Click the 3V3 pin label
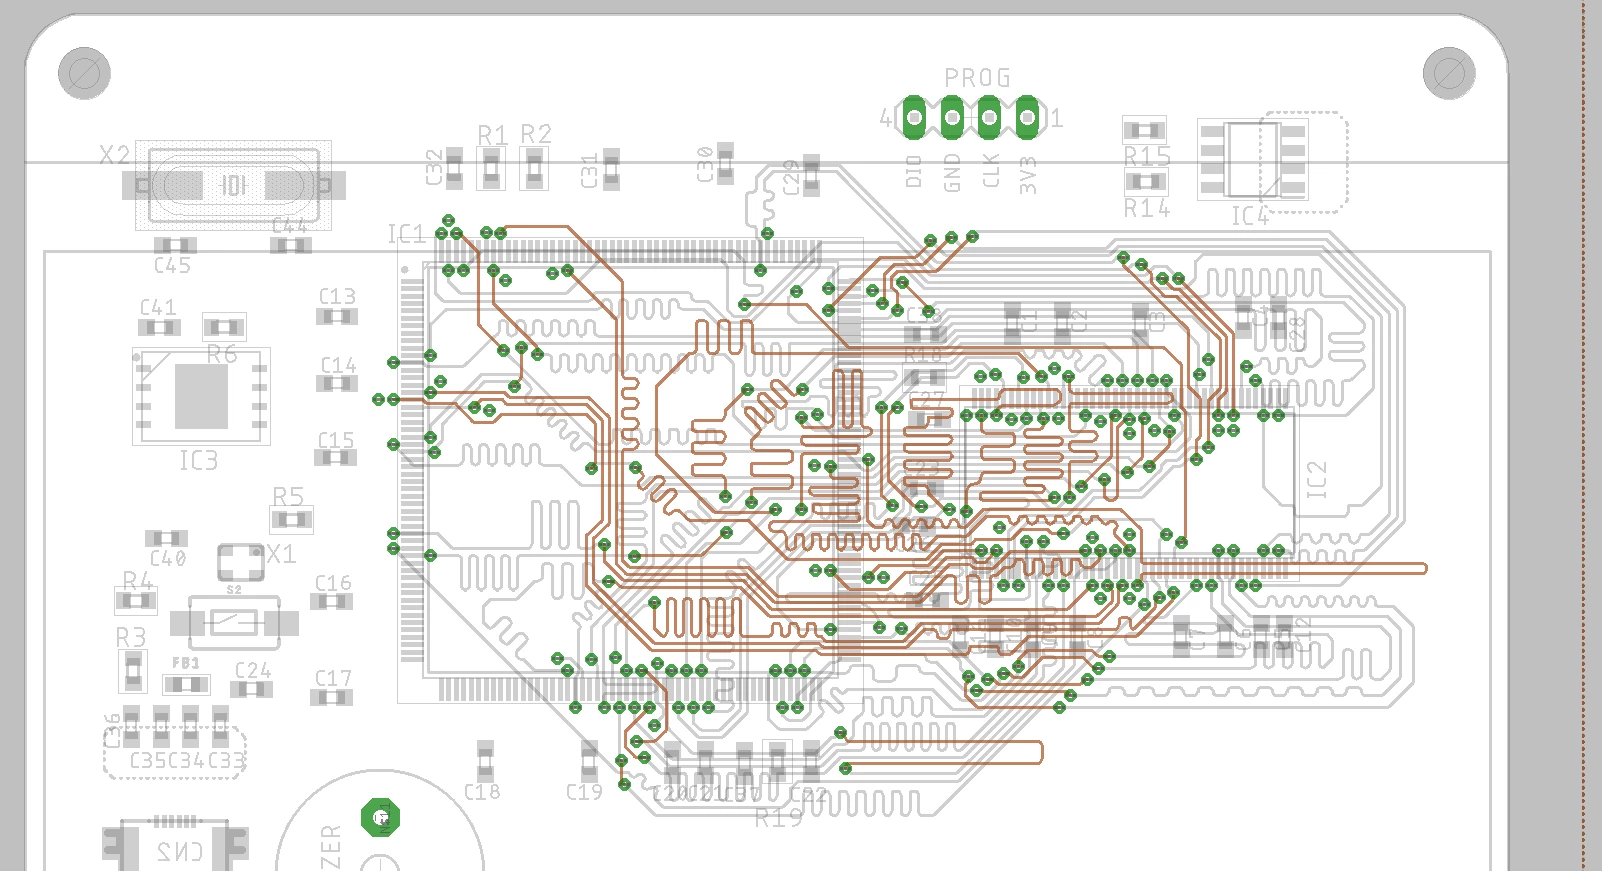 1028,174
